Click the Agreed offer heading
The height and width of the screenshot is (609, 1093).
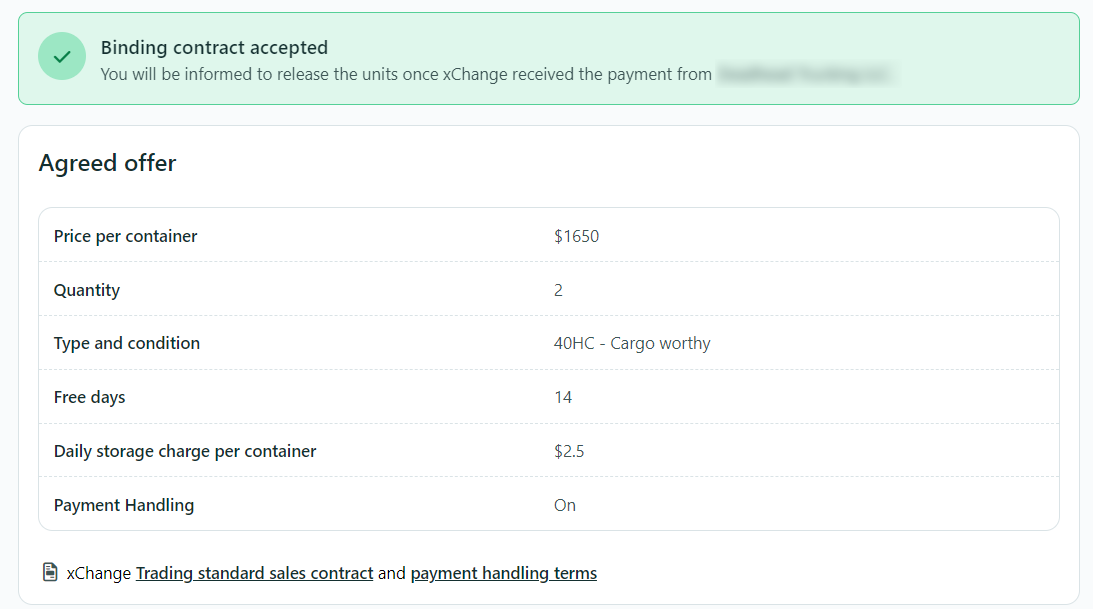[107, 163]
